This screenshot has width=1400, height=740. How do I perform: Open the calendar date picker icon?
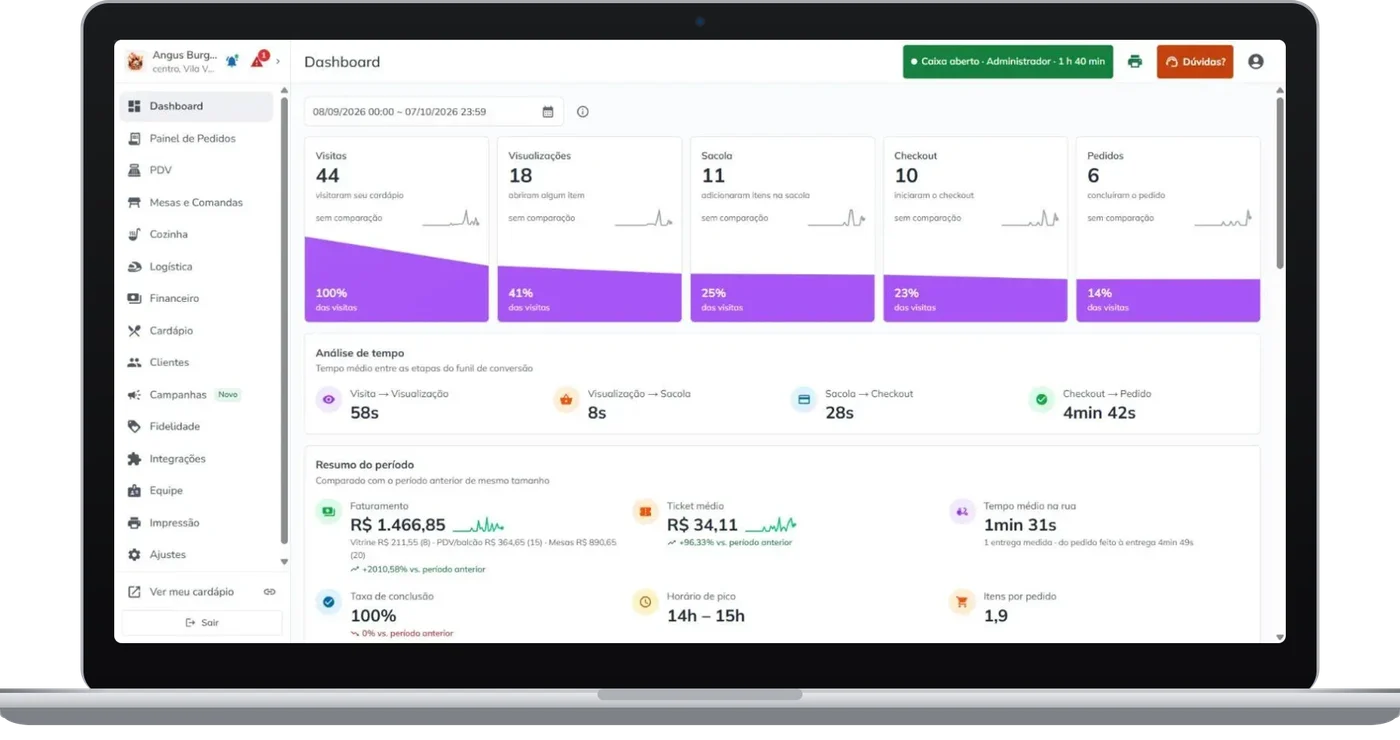(548, 112)
